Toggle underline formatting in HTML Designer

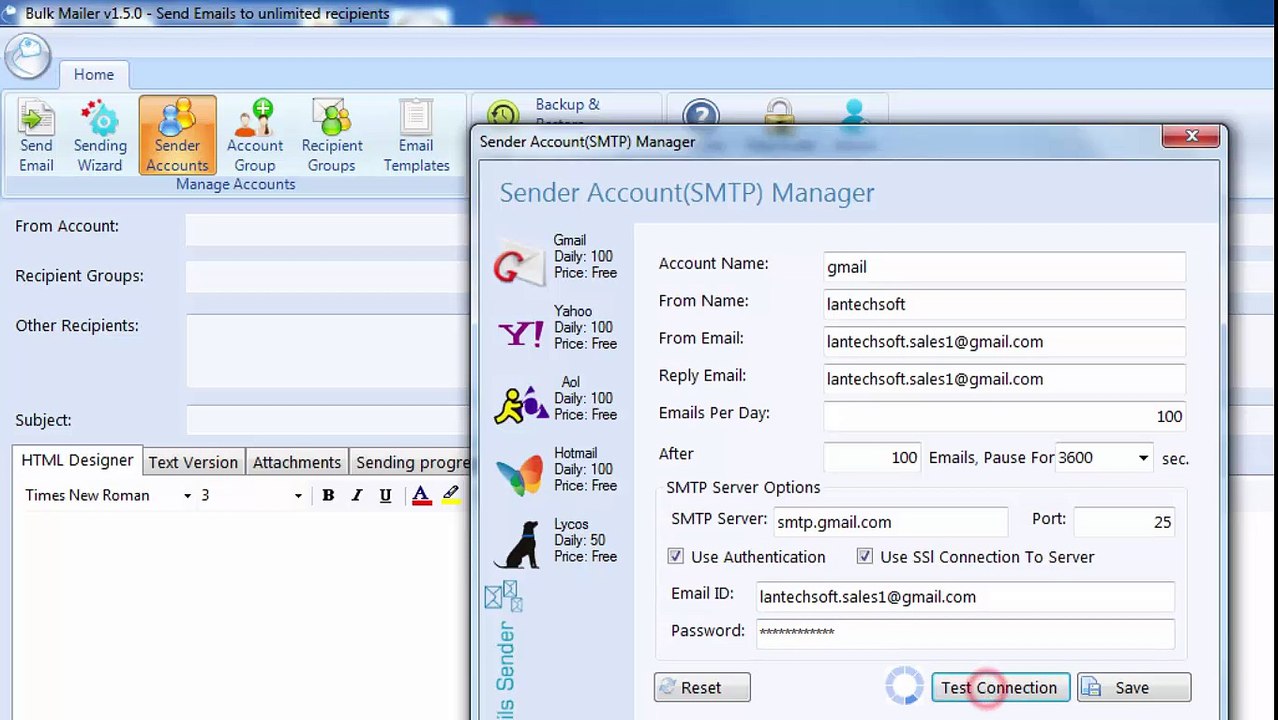[385, 495]
